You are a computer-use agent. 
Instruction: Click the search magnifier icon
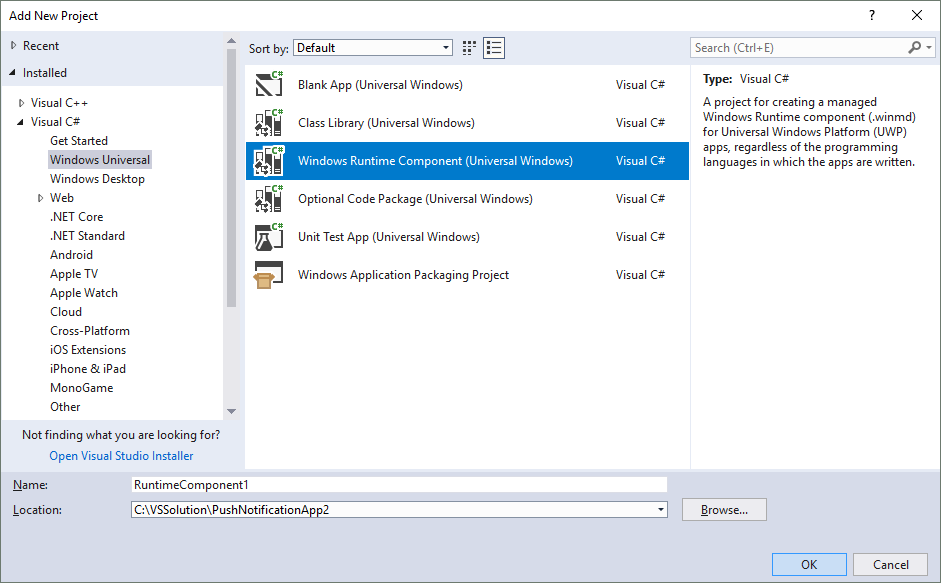click(x=915, y=48)
